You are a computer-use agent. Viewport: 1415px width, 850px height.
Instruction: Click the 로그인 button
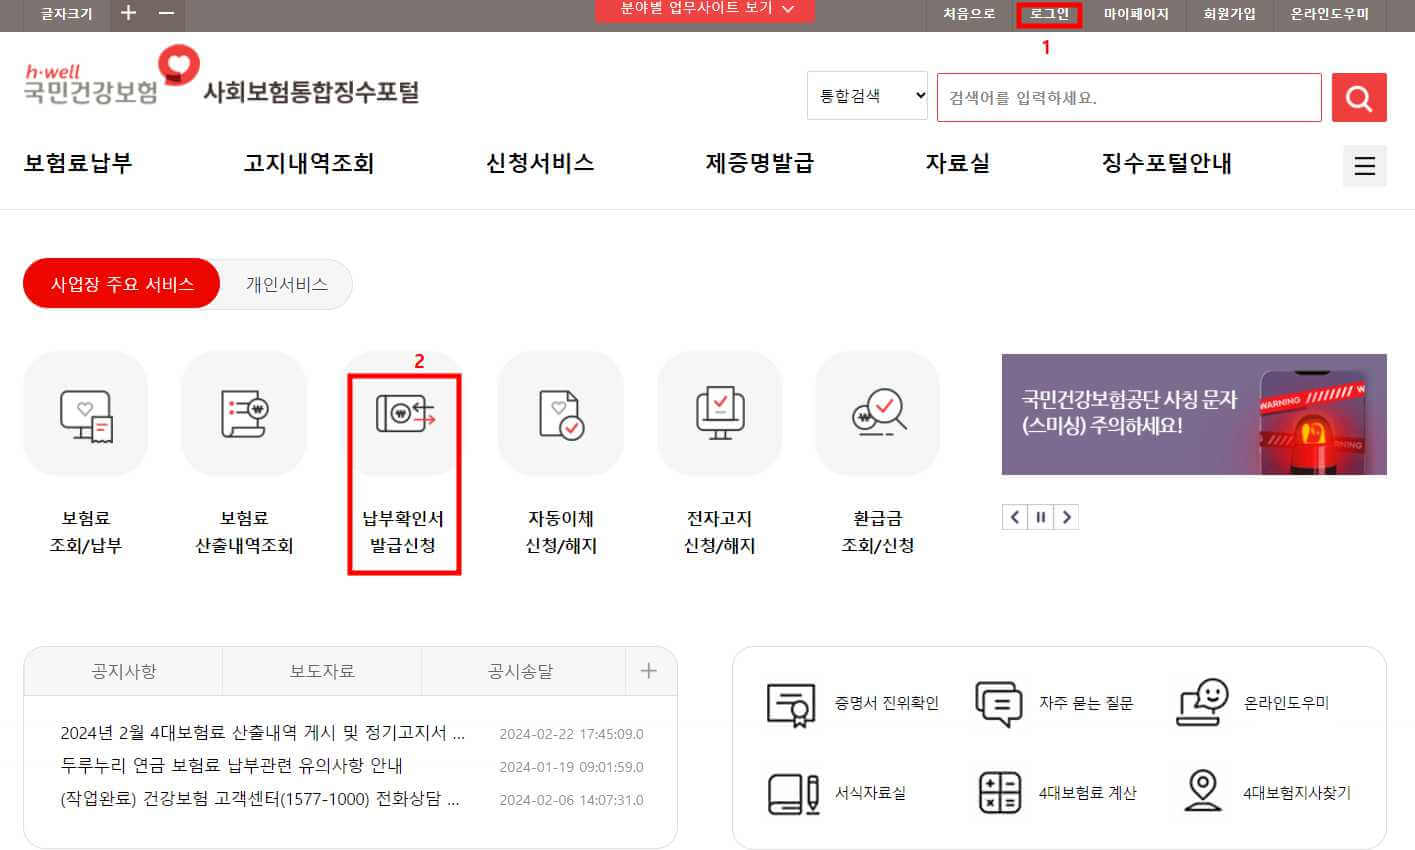pos(1048,14)
